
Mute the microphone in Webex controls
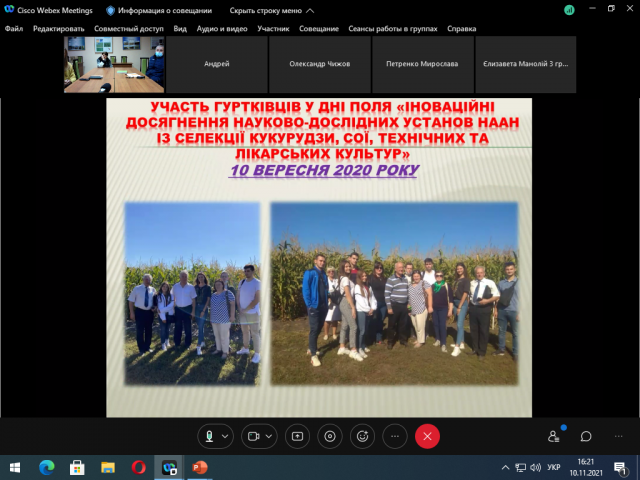[x=209, y=436]
